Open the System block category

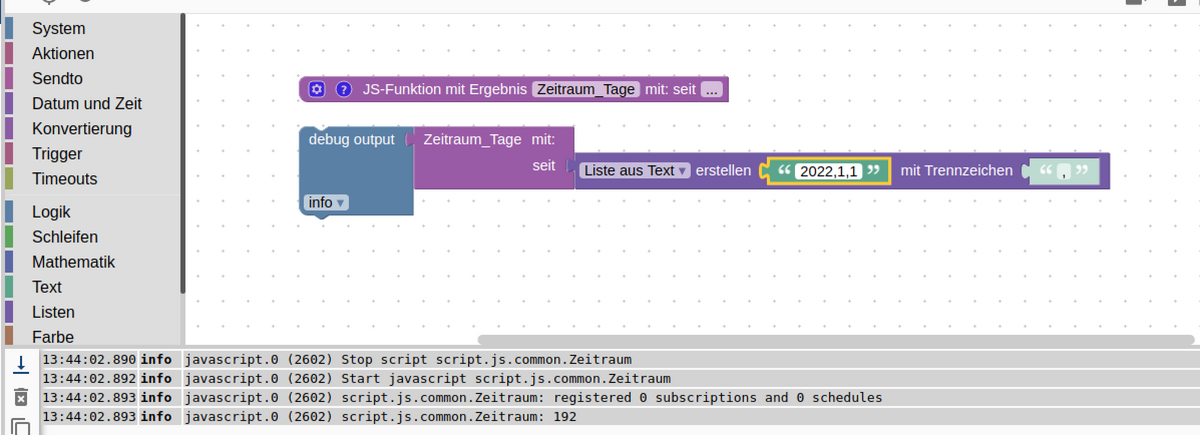pyautogui.click(x=58, y=29)
